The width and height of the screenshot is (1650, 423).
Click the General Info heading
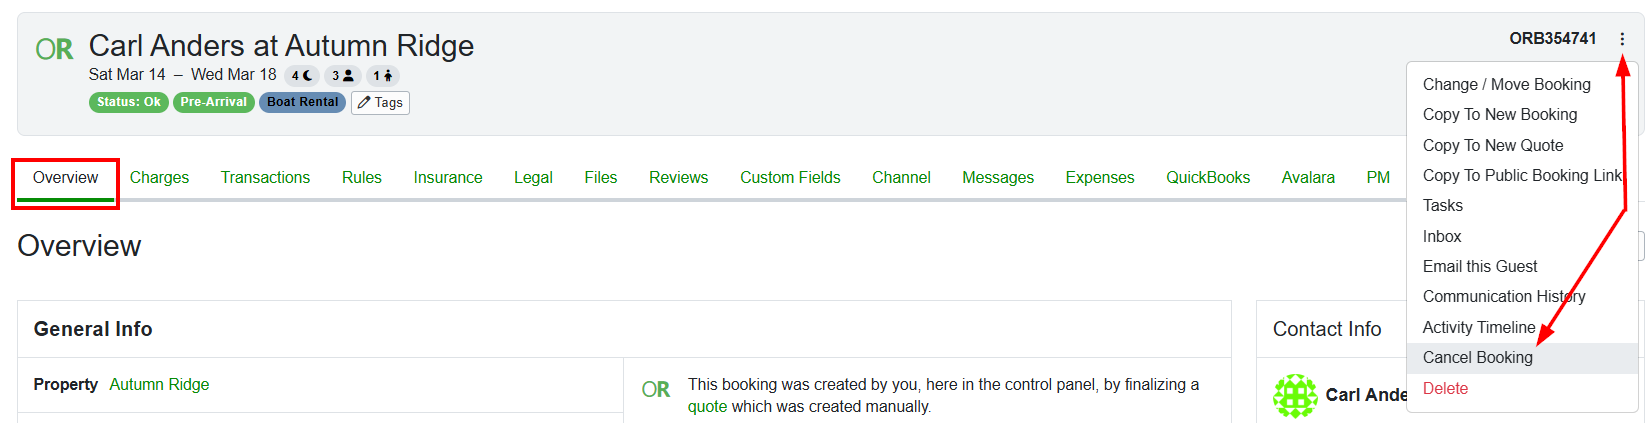tap(93, 329)
